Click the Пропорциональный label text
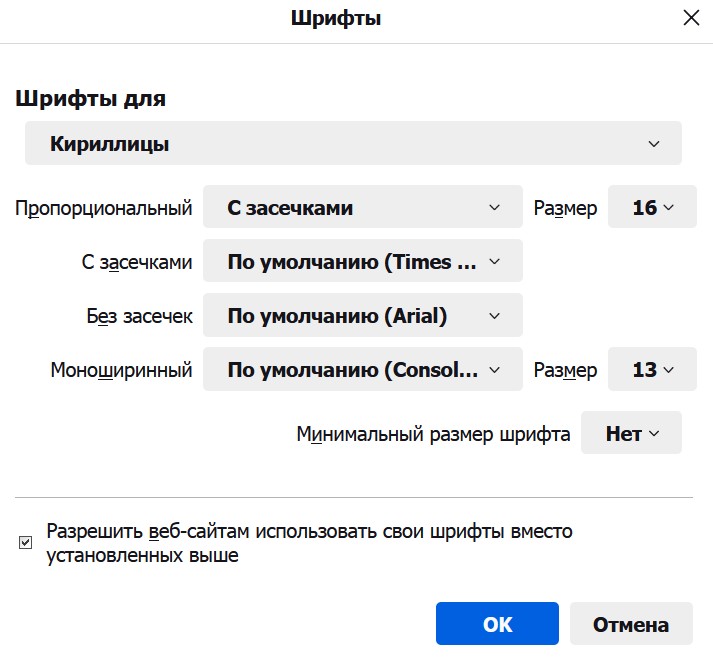Viewport: 713px width, 664px height. coord(104,209)
